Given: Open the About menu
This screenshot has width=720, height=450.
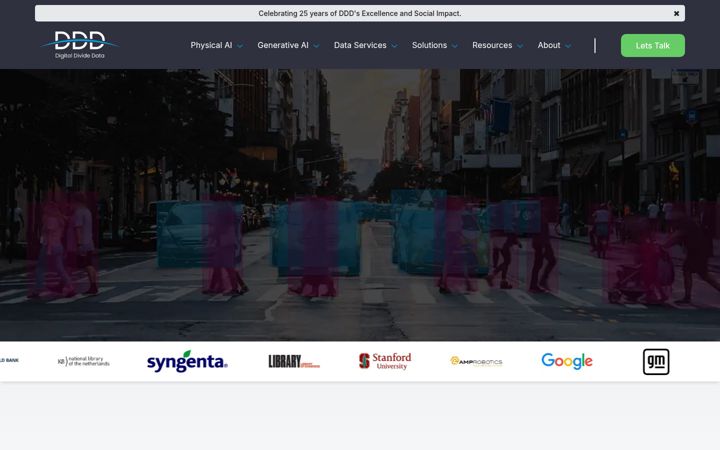Looking at the screenshot, I should 549,45.
